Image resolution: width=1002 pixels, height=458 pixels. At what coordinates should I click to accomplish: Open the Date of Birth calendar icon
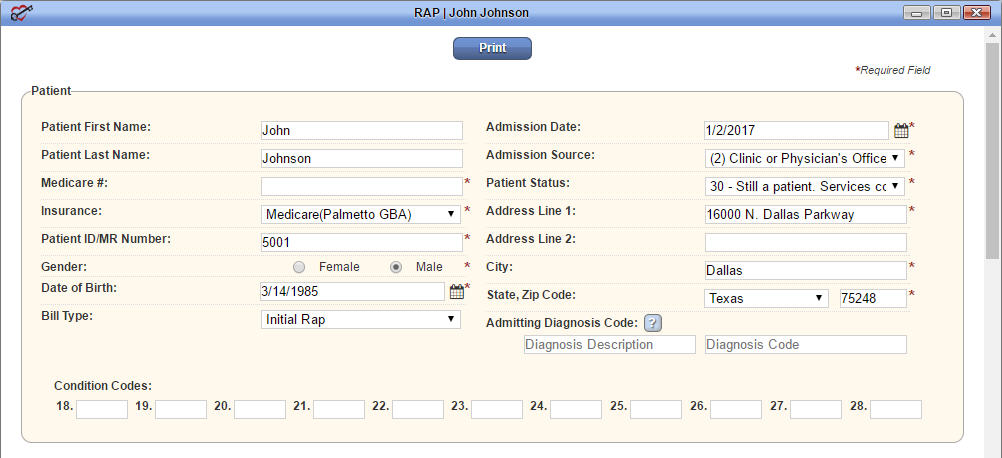coord(456,292)
